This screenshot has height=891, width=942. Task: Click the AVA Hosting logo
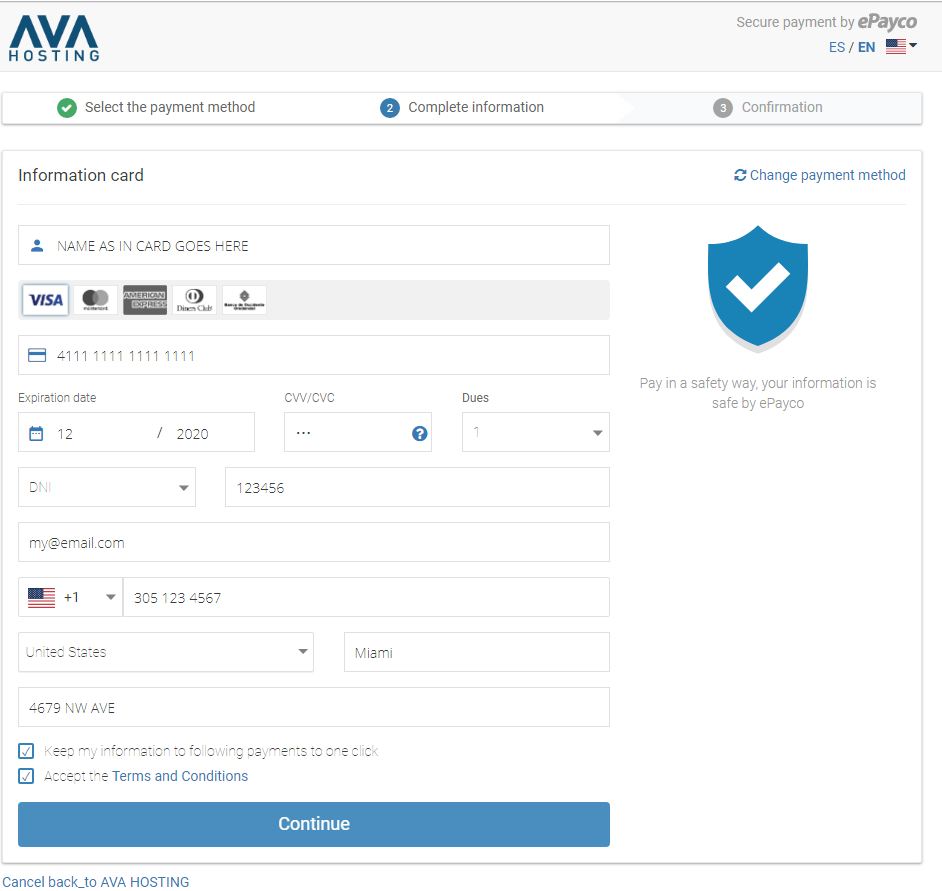54,38
